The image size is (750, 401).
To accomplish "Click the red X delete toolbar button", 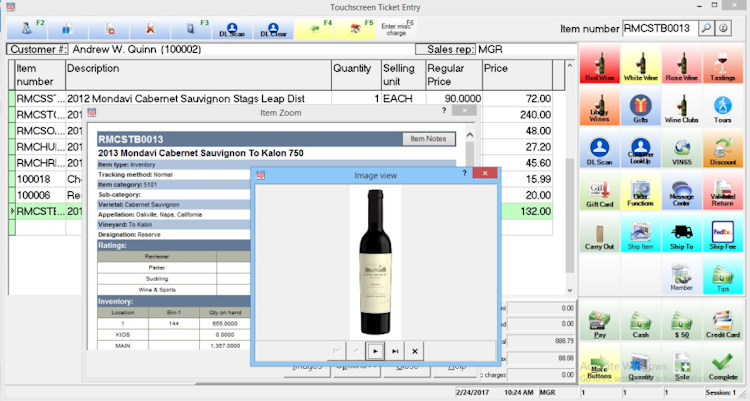I will pyautogui.click(x=150, y=29).
